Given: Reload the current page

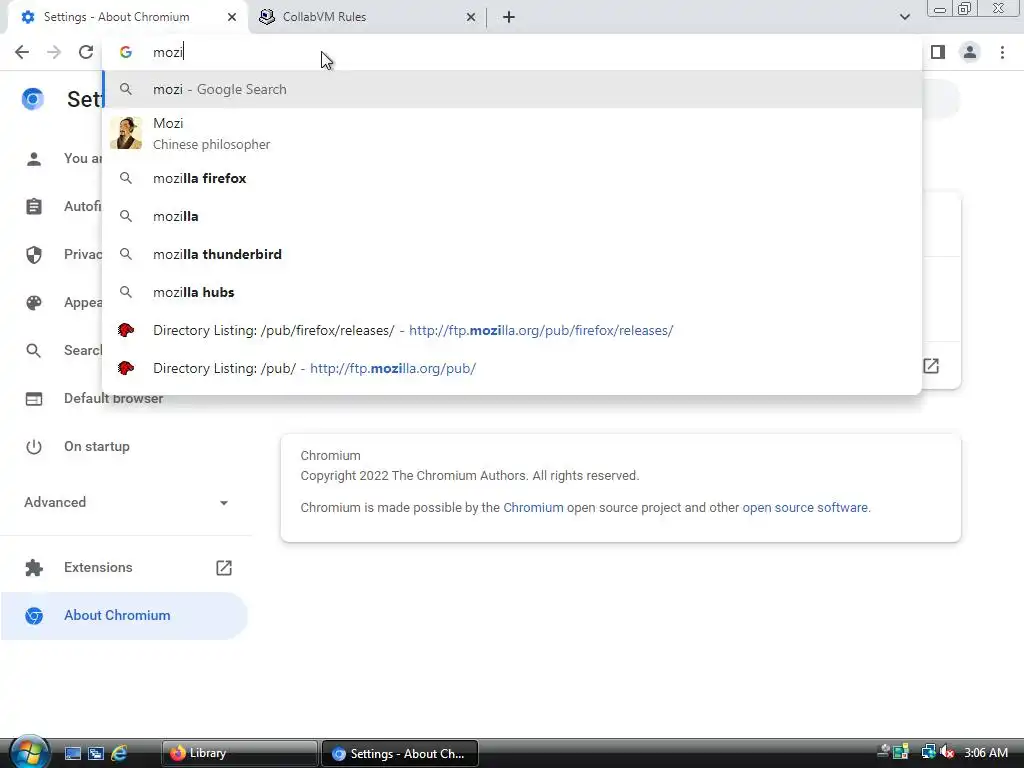Looking at the screenshot, I should tap(86, 52).
